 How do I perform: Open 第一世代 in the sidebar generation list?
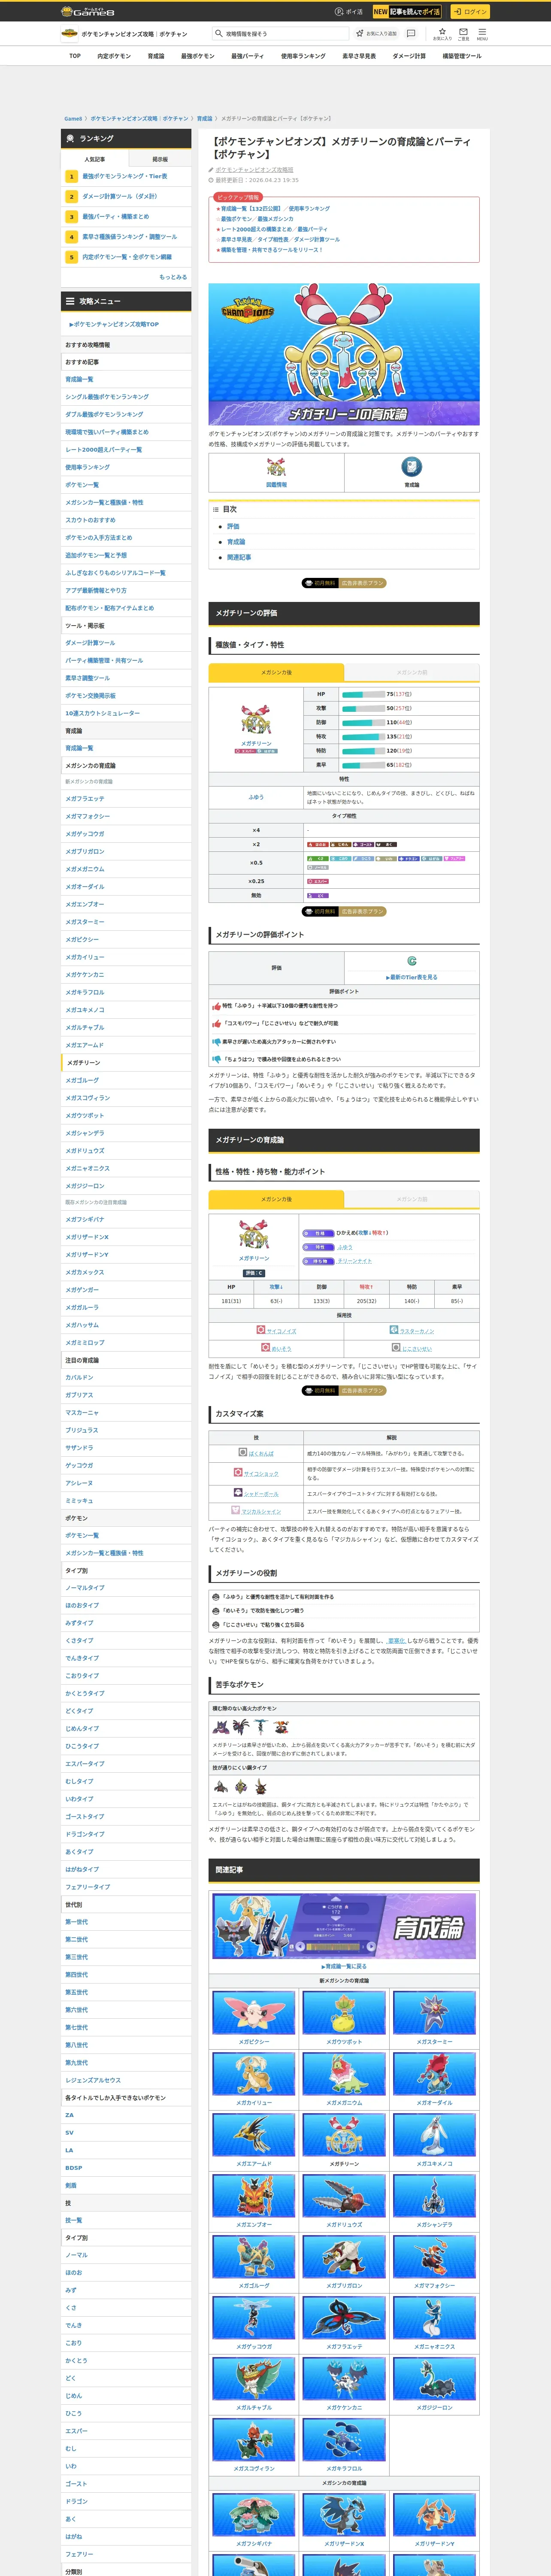(77, 1922)
